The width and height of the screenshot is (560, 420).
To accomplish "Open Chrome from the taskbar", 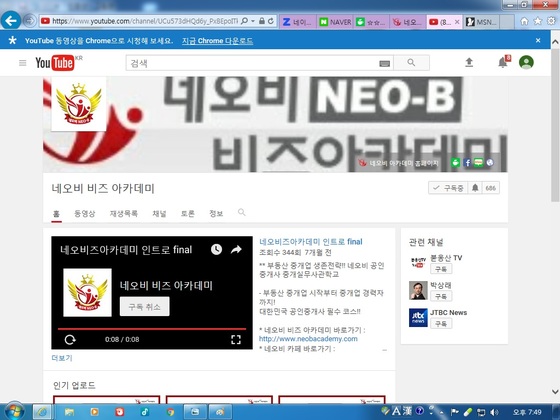I will click(170, 412).
